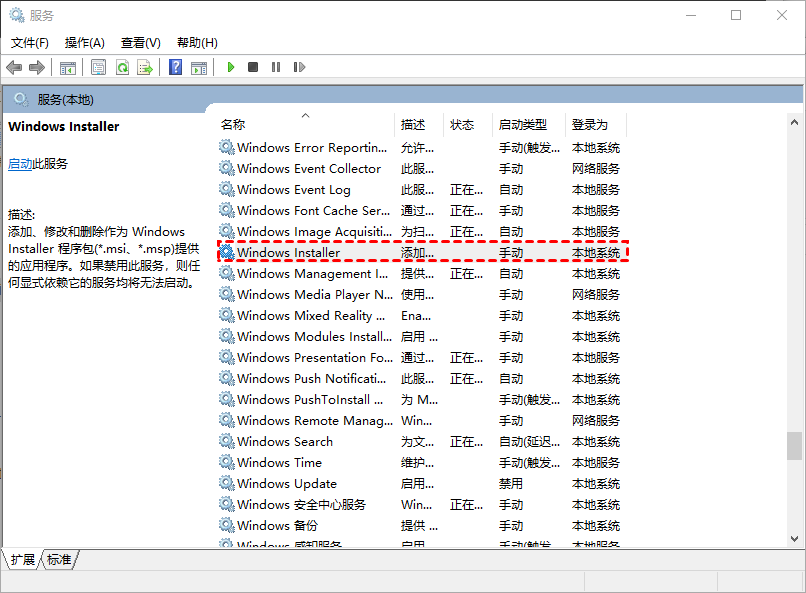The width and height of the screenshot is (806, 593).
Task: Start the service with green play icon
Action: pos(231,67)
